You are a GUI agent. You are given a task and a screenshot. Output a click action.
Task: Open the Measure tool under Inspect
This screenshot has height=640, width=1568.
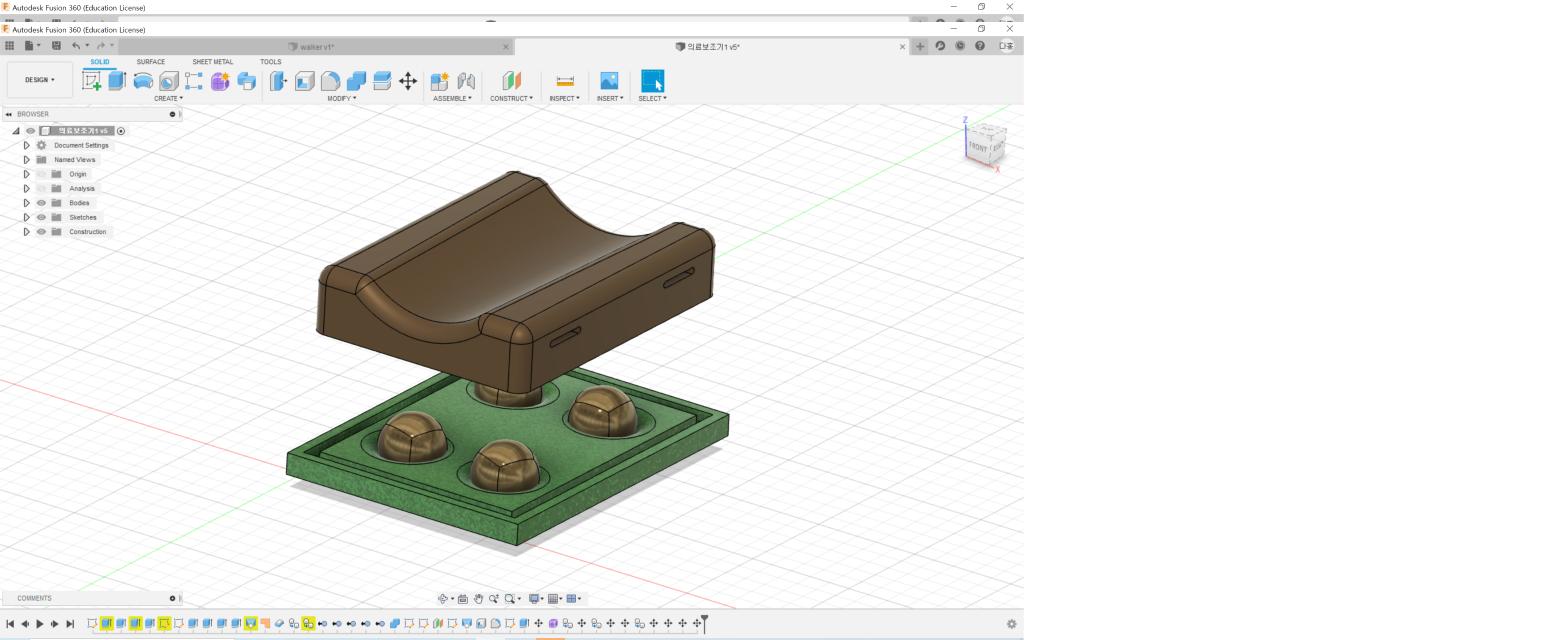[x=565, y=81]
